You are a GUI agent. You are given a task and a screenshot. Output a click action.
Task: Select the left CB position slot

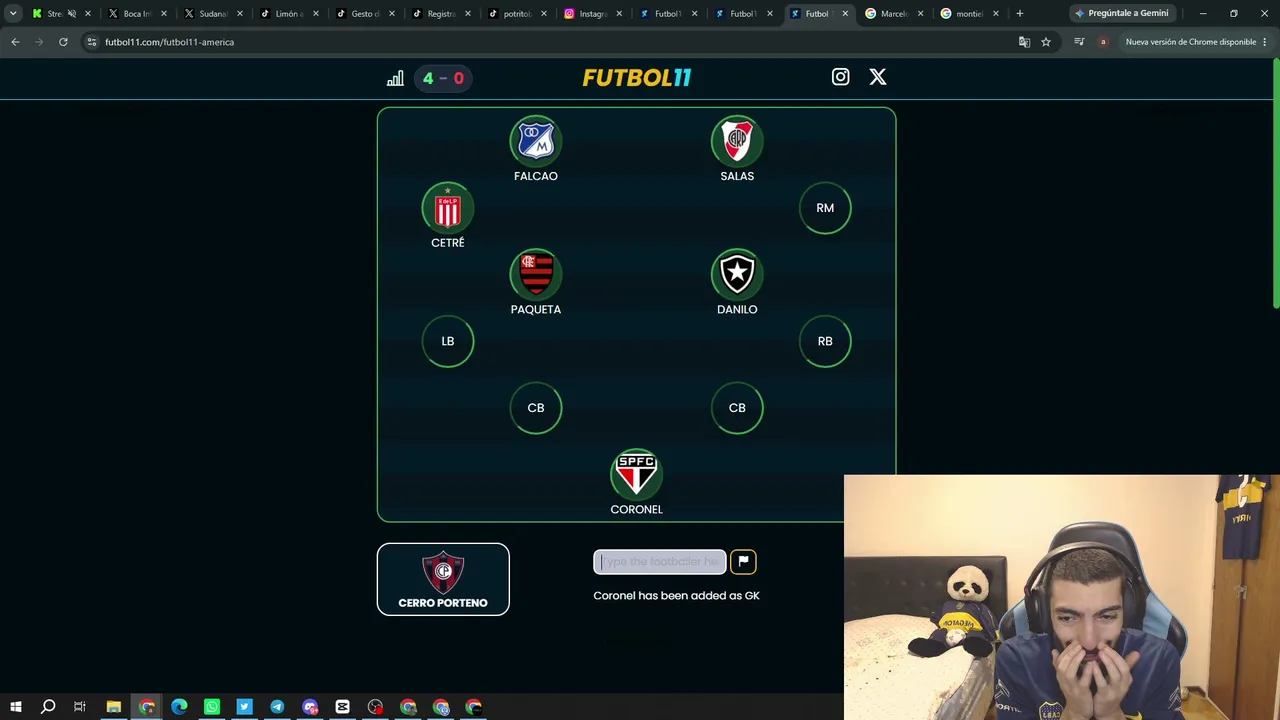point(536,408)
